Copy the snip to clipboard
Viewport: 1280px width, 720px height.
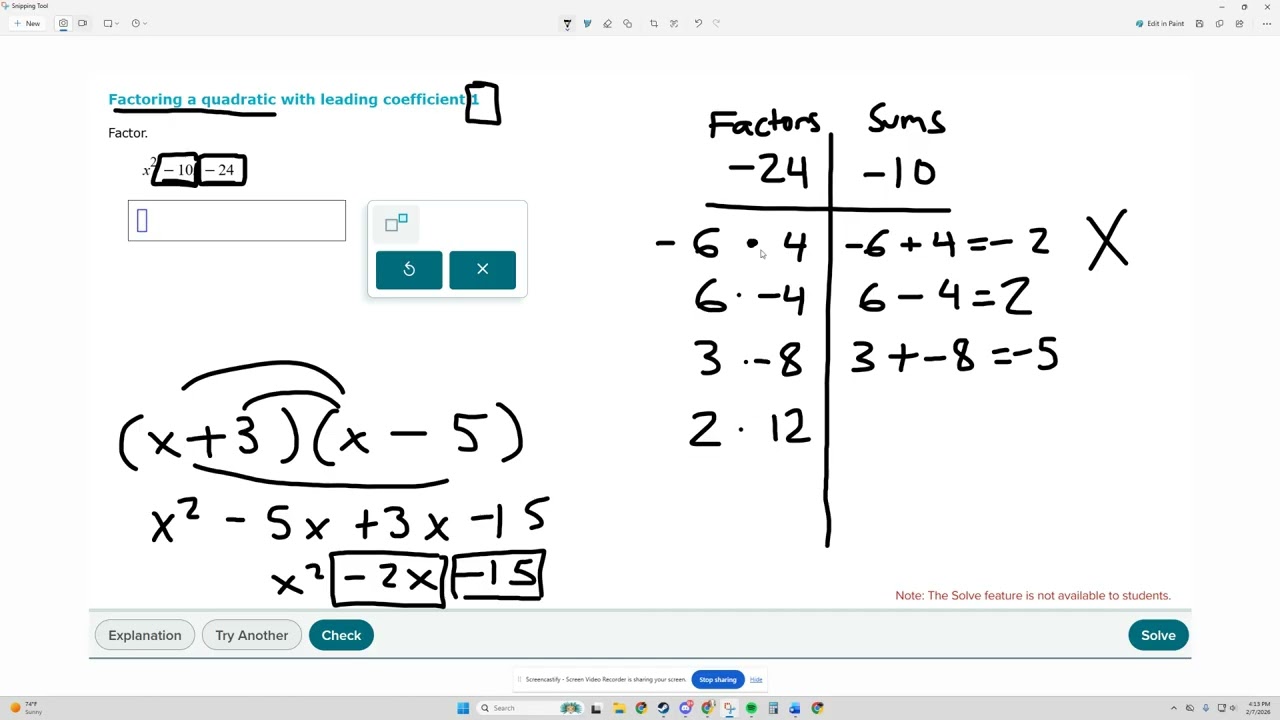[x=1219, y=23]
